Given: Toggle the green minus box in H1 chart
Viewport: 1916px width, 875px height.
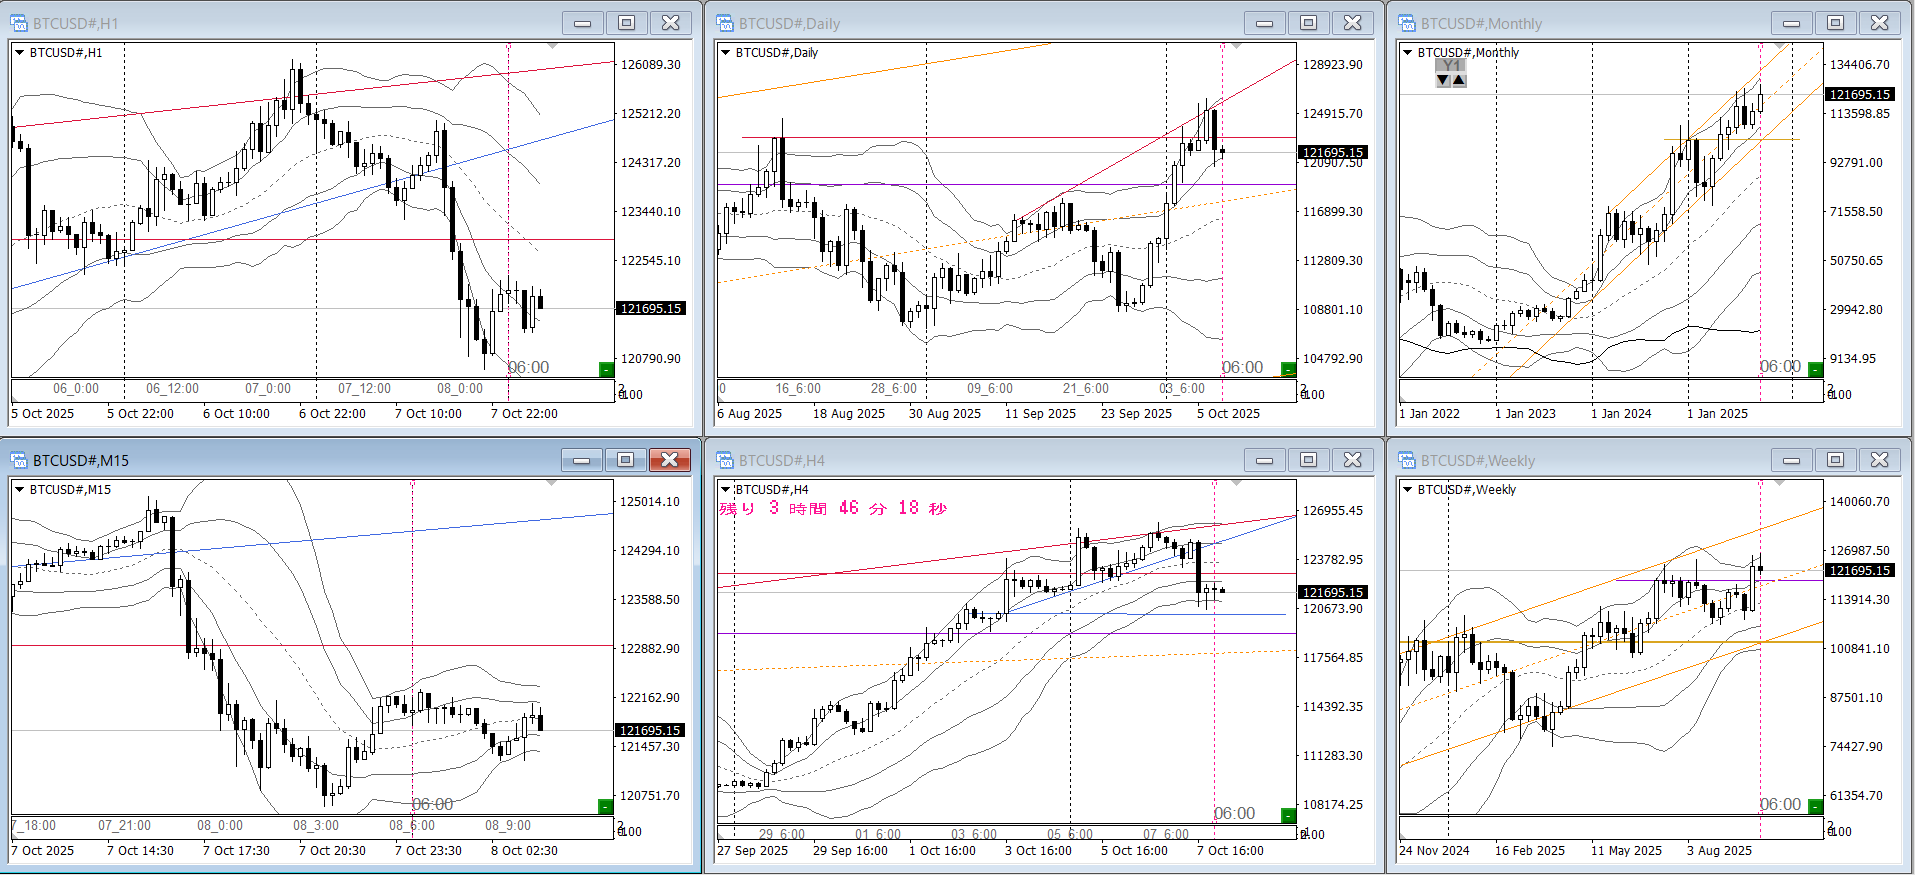Looking at the screenshot, I should [605, 370].
